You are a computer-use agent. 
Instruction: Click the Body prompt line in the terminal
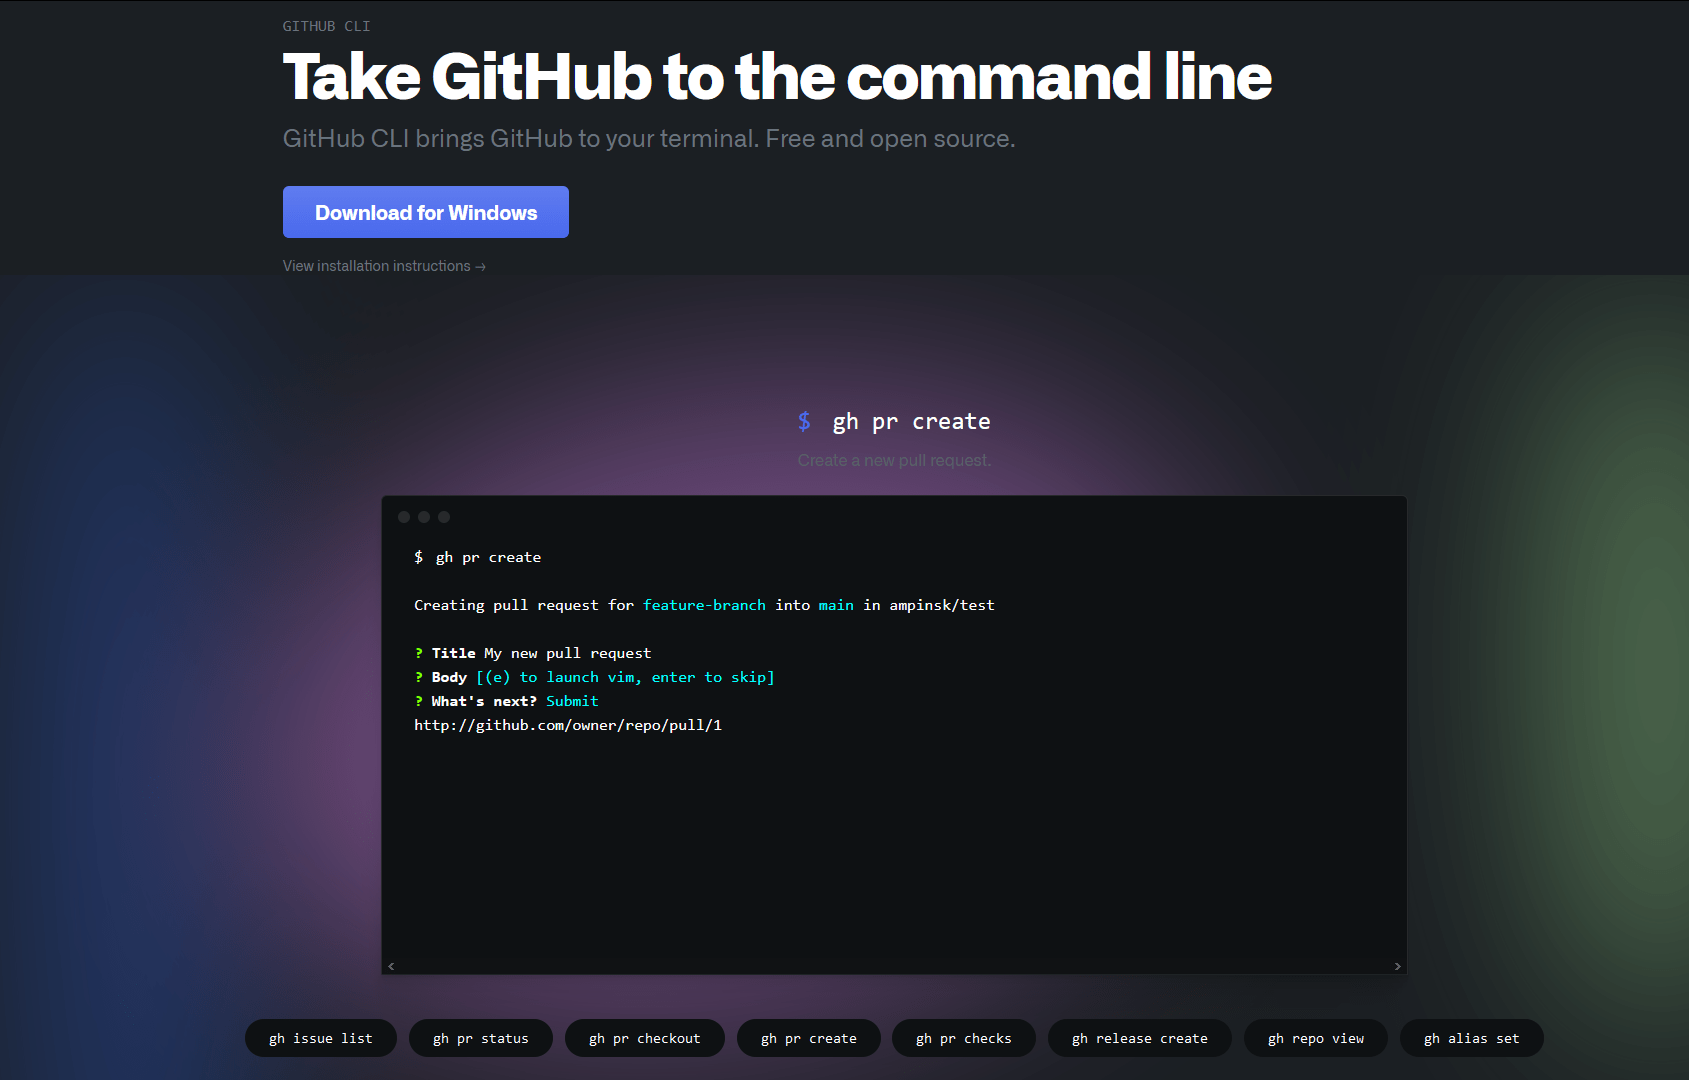pos(594,677)
